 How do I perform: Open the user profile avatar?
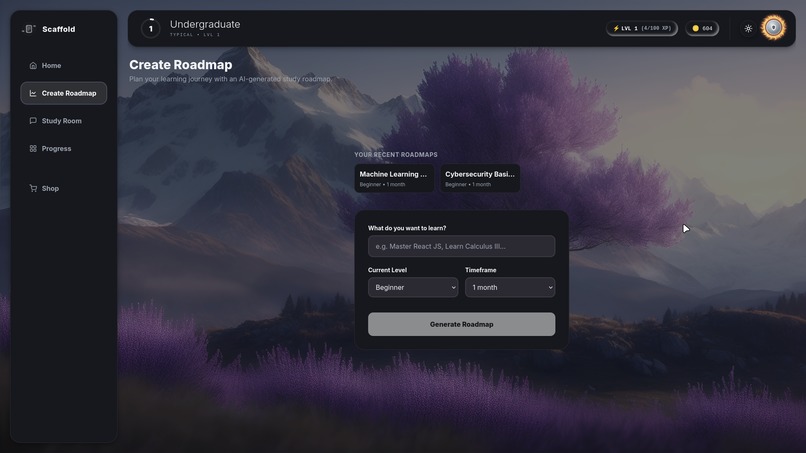coord(773,28)
